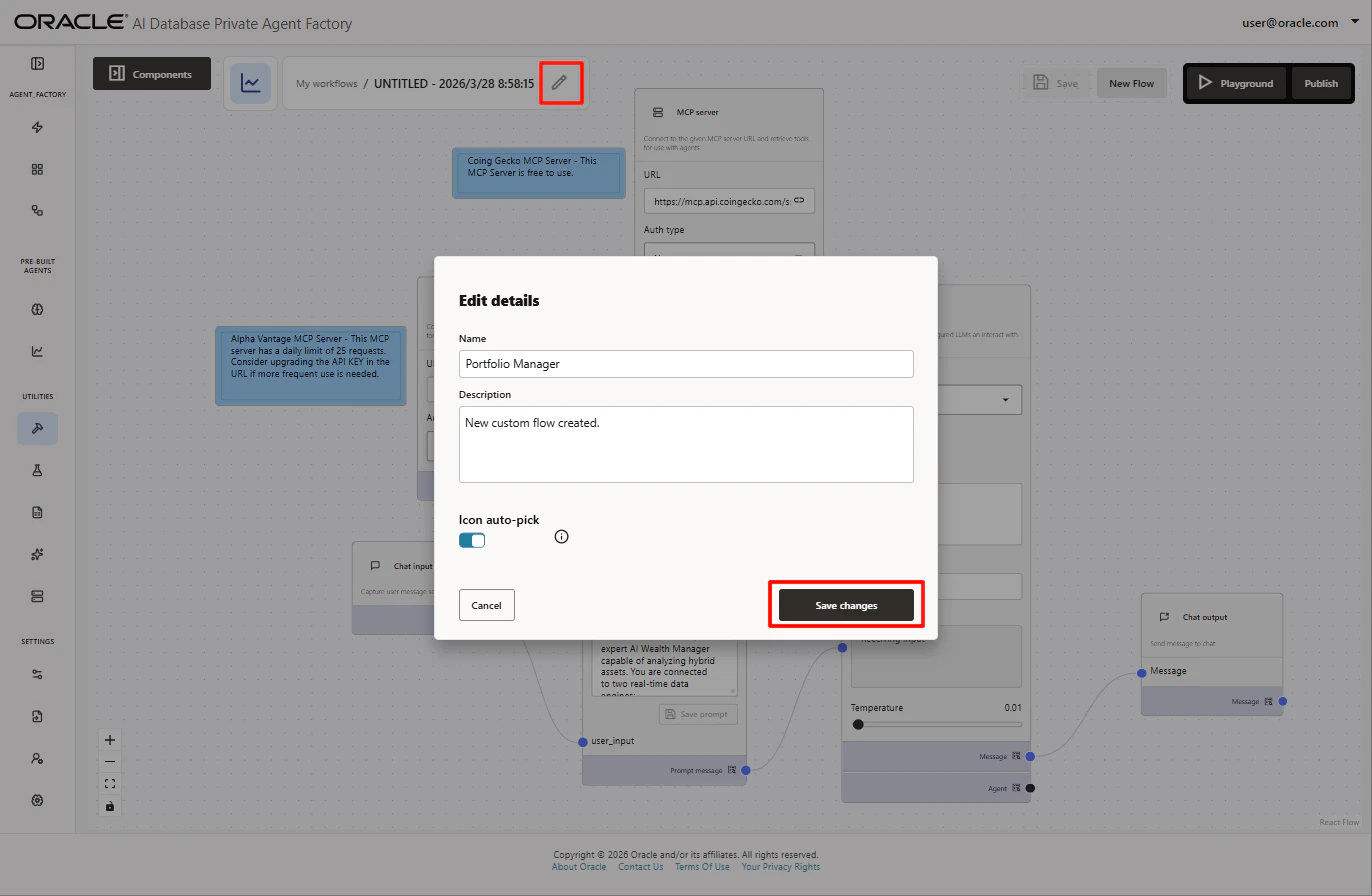
Task: Click the Save prompt button on prompt node
Action: pos(699,714)
